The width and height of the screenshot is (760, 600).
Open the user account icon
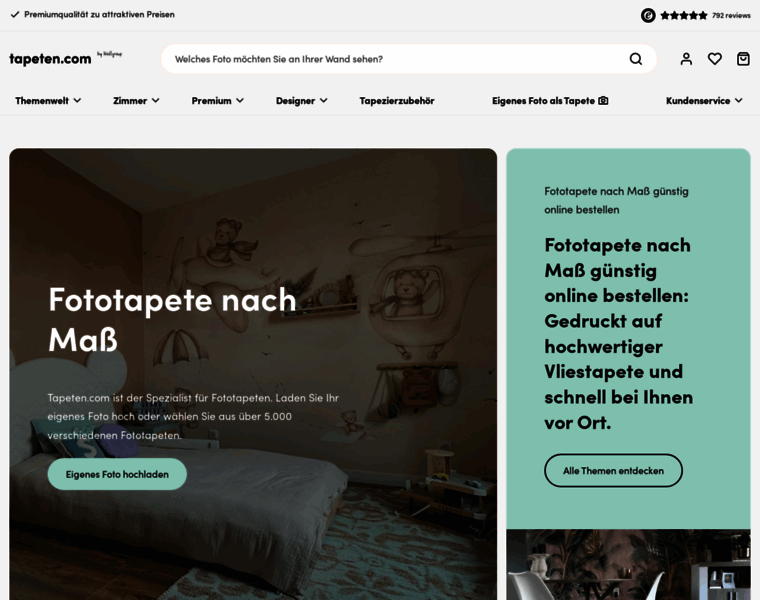click(686, 59)
